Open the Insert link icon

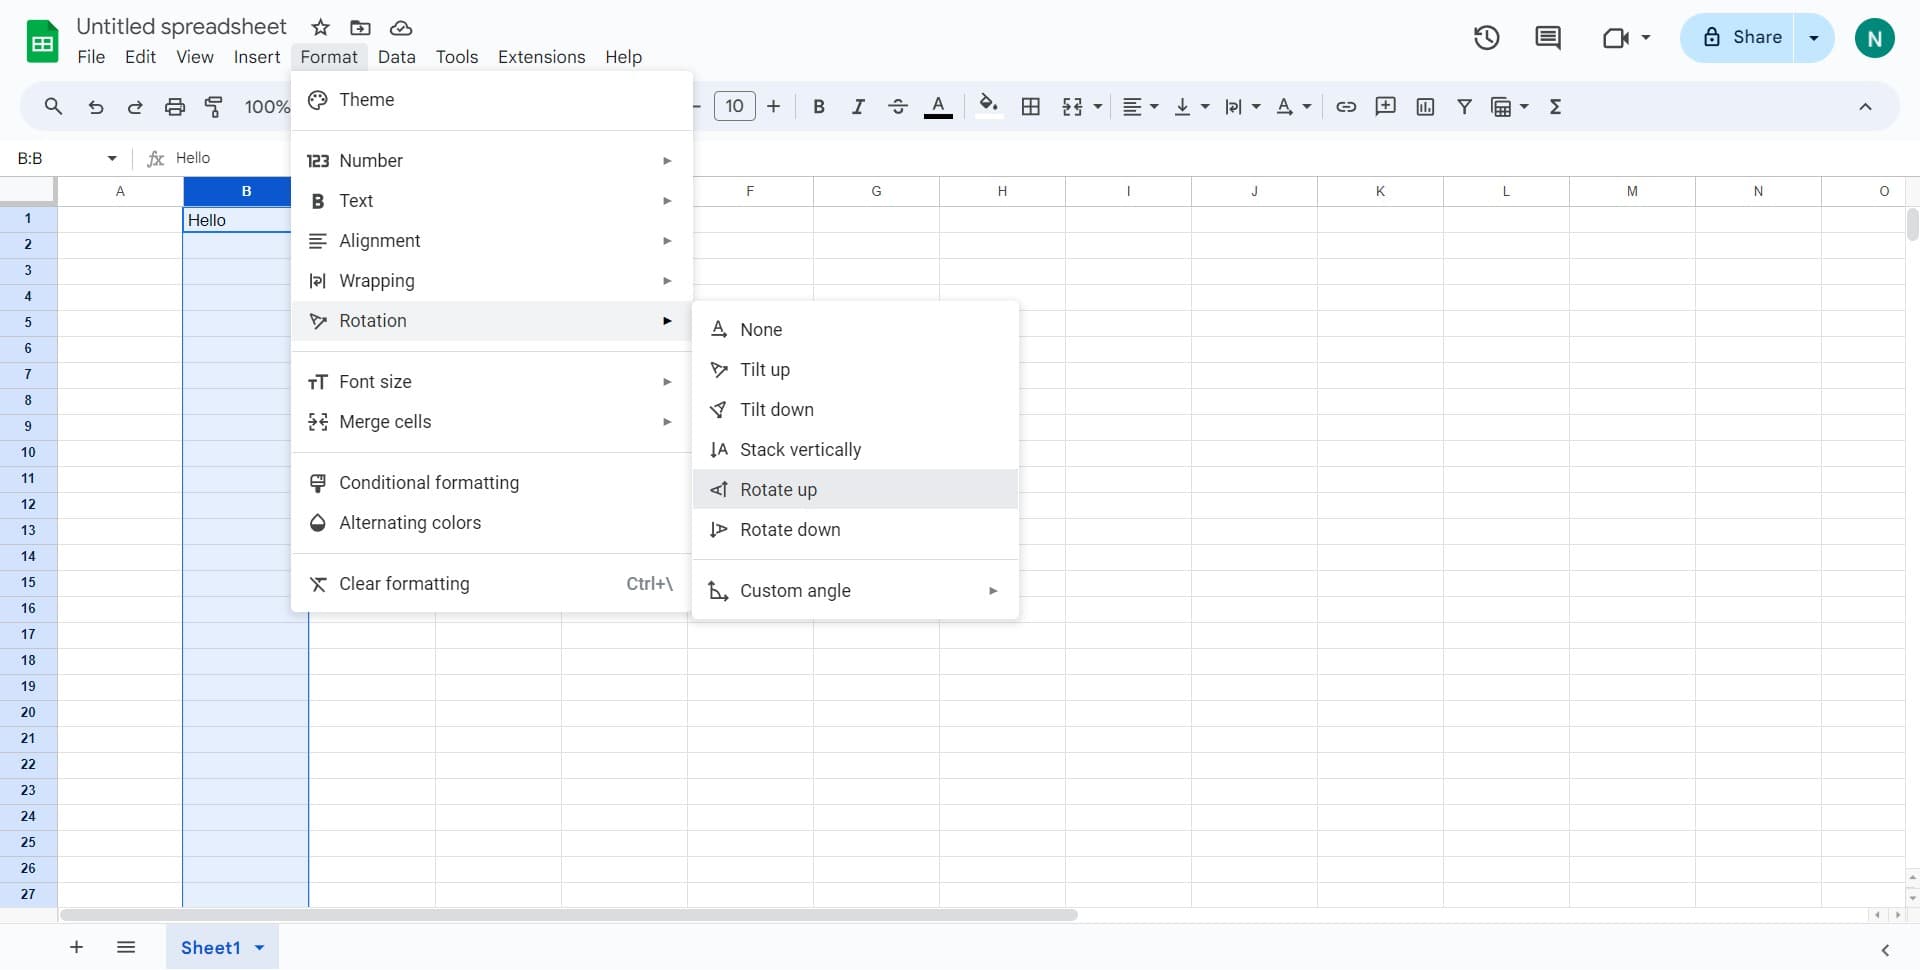coord(1345,106)
